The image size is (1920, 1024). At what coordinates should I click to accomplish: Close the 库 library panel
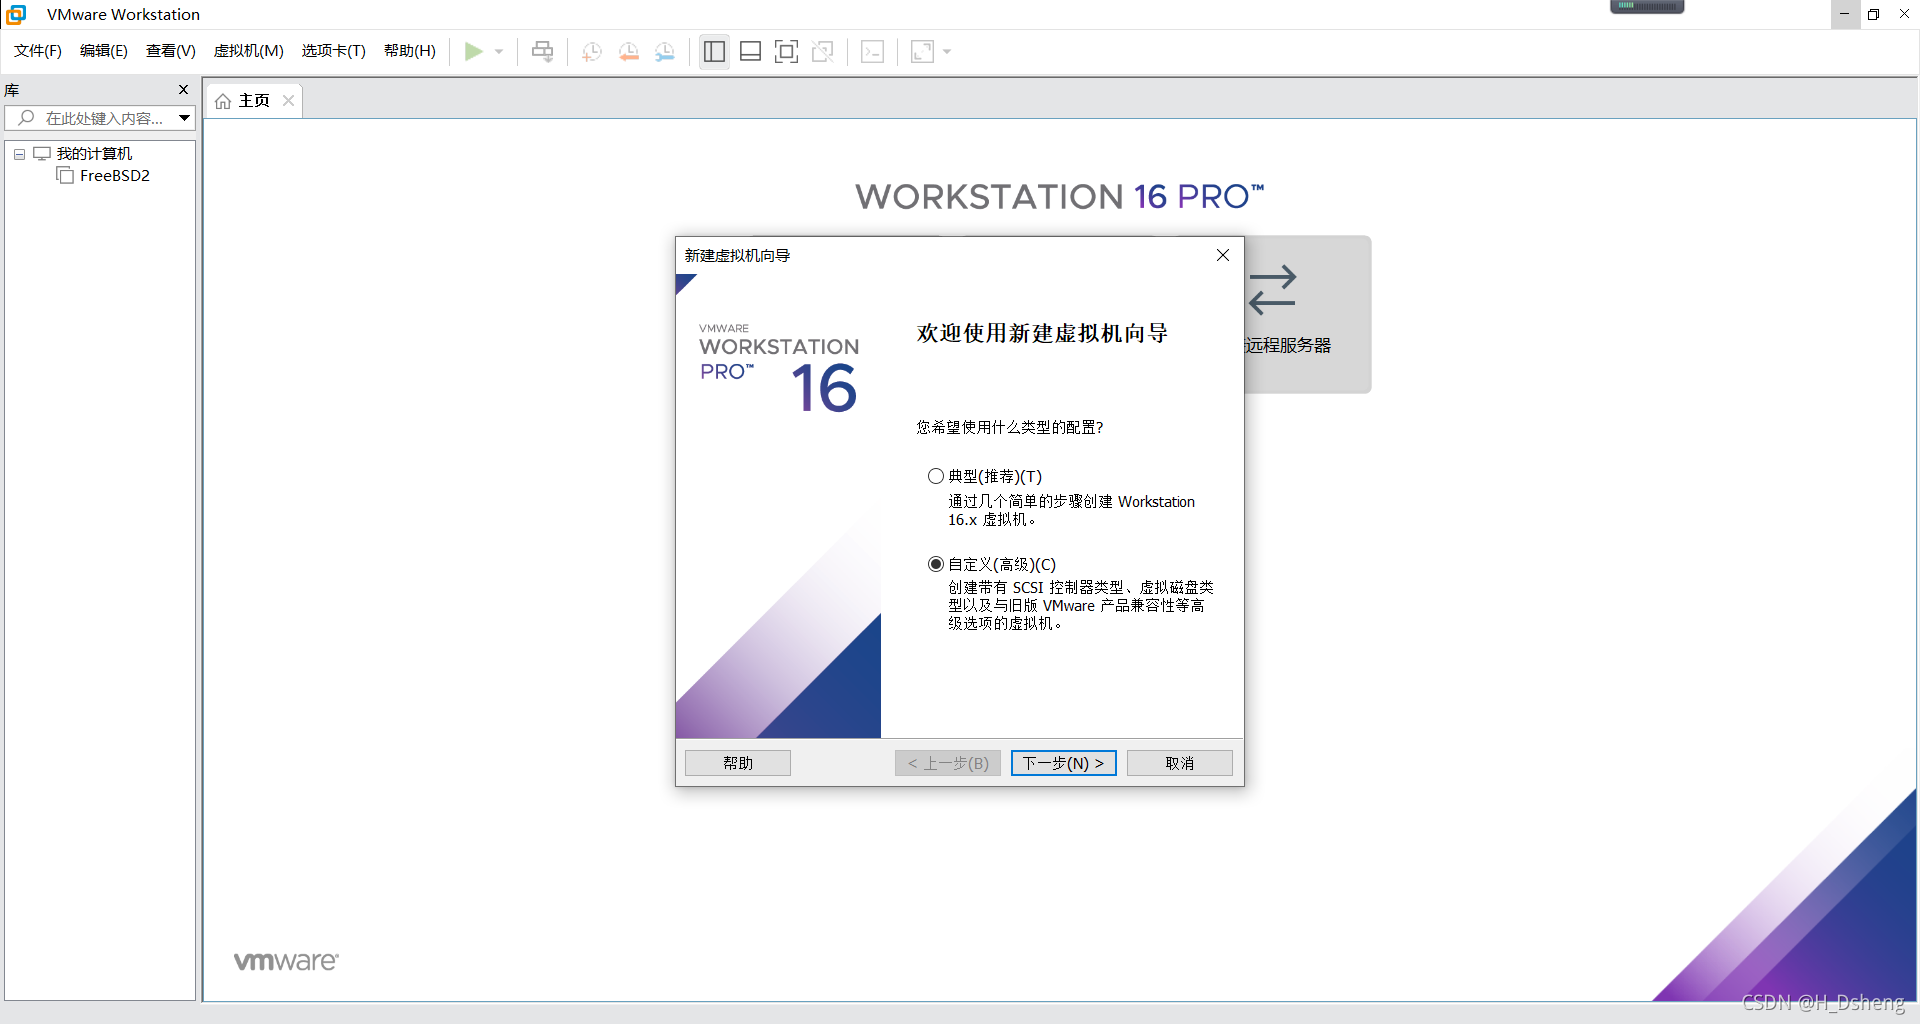(183, 90)
